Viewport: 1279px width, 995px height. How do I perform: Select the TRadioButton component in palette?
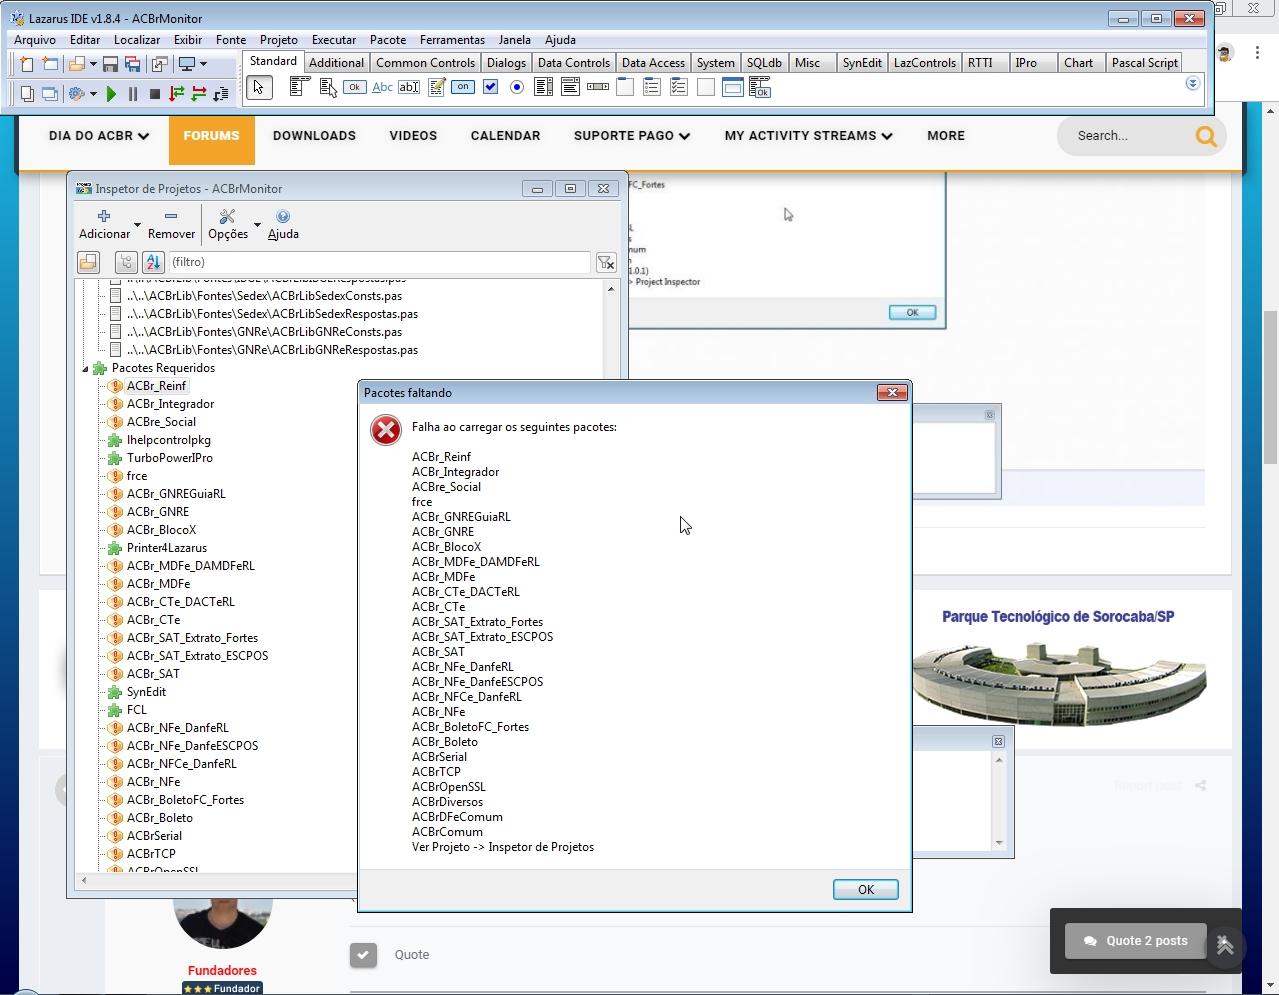pos(517,88)
